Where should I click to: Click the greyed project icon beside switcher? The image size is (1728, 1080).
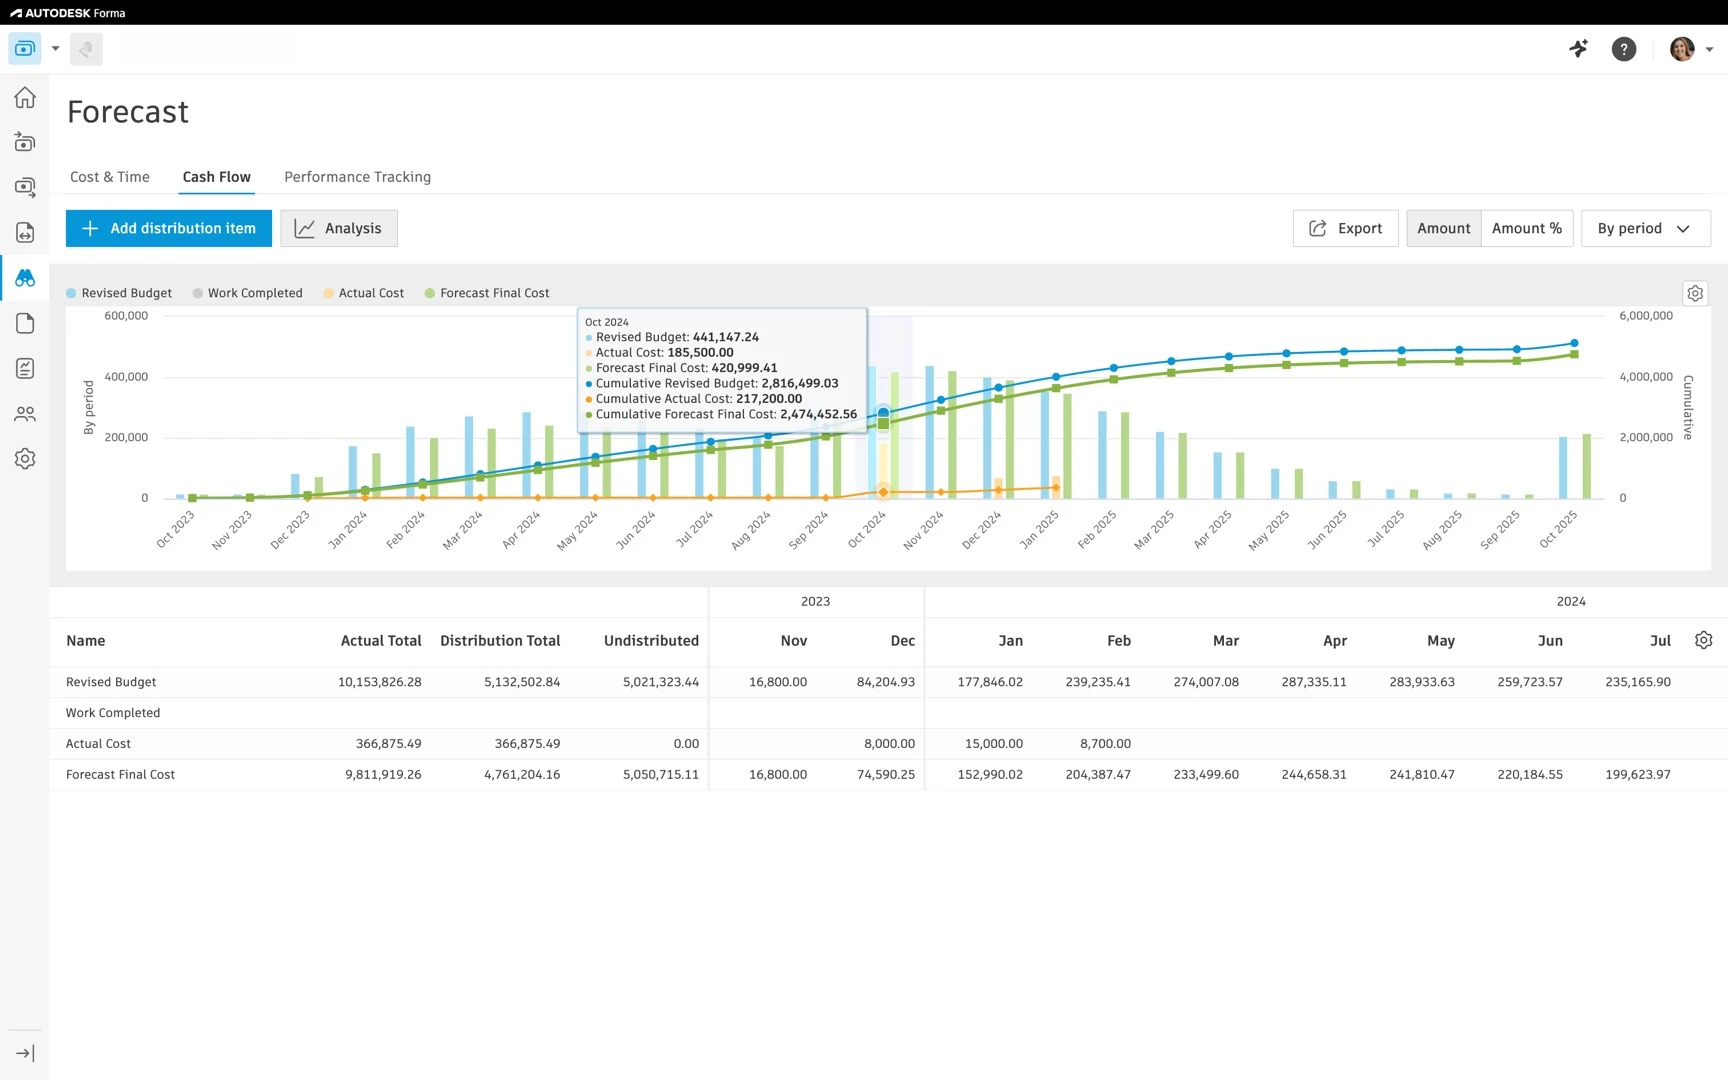click(86, 49)
